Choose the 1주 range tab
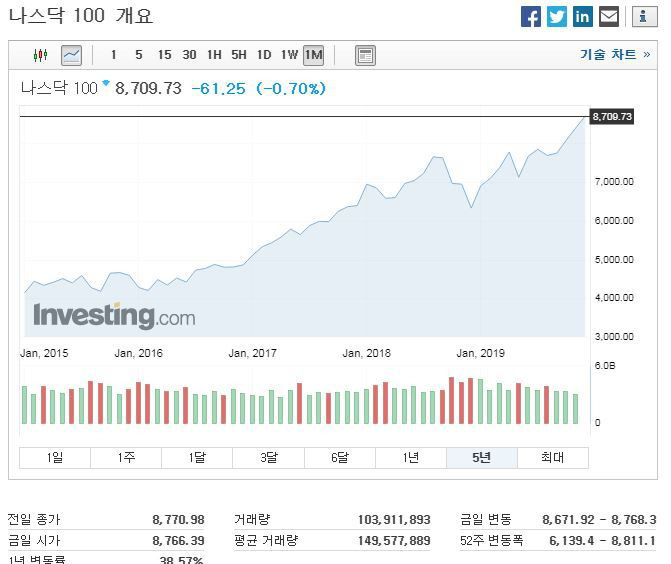671x564 pixels. tap(126, 458)
